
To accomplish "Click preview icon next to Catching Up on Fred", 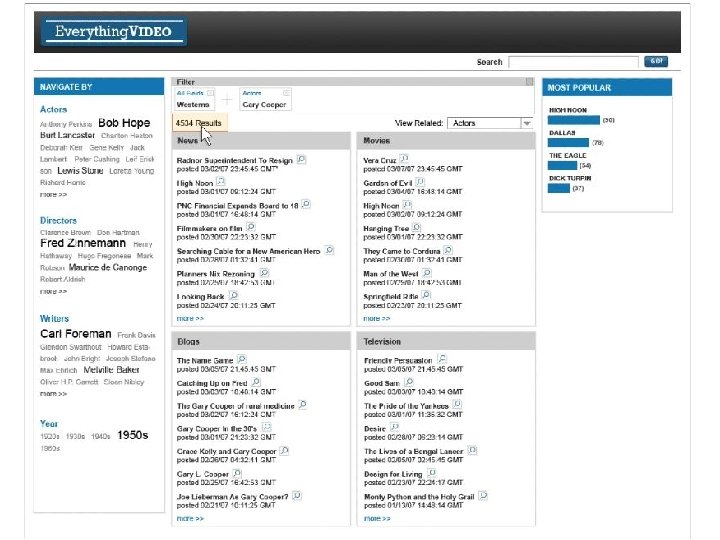I will [x=256, y=382].
